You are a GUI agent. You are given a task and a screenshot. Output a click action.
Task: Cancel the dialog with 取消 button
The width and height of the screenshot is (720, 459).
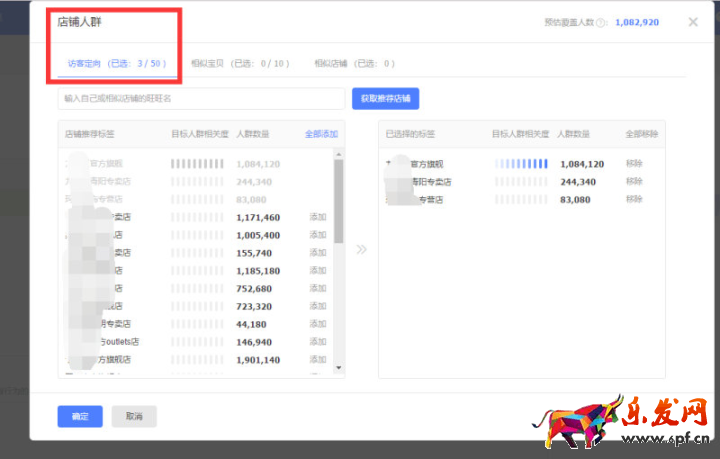tap(134, 416)
